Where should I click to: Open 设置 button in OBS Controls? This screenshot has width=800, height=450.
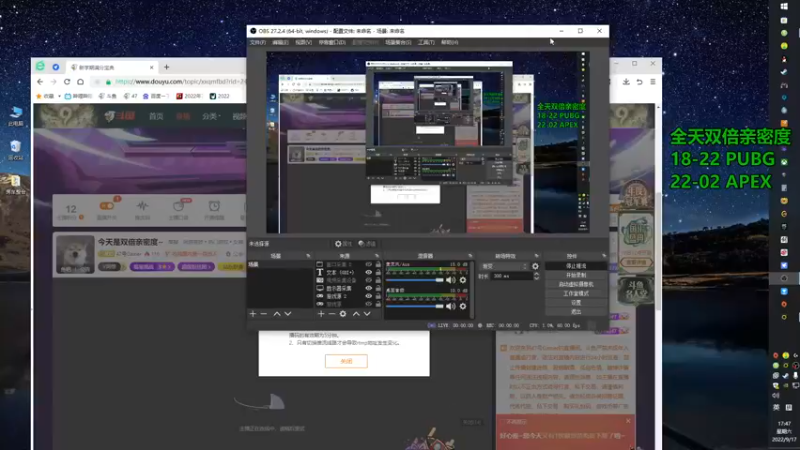pyautogui.click(x=576, y=303)
